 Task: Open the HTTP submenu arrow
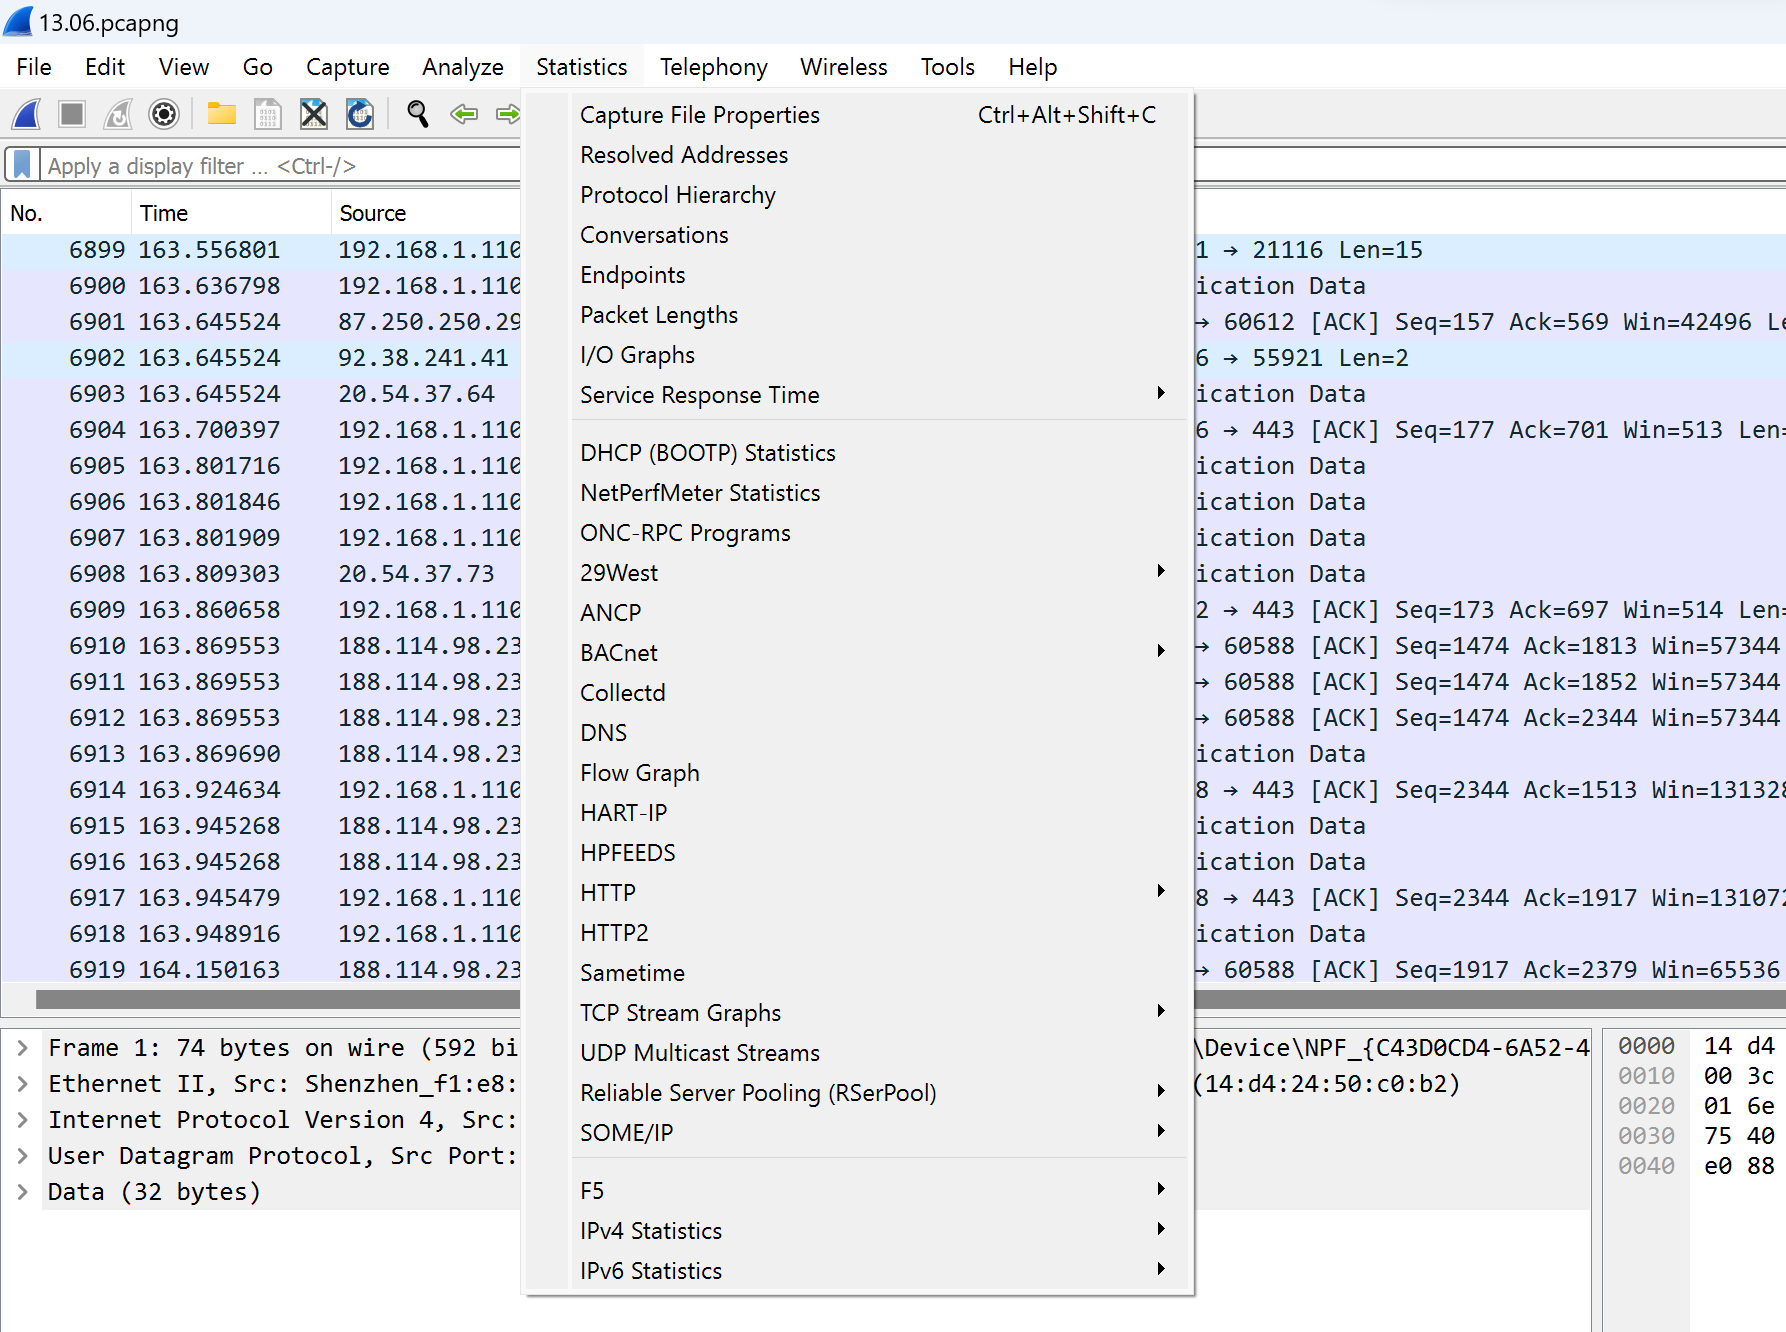[x=1161, y=891]
